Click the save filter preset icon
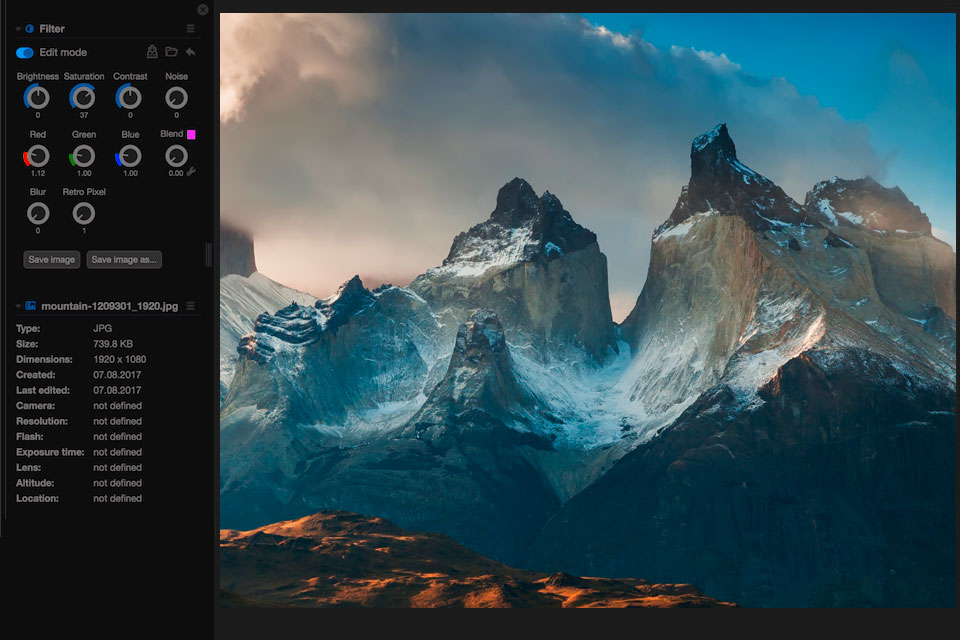 (152, 52)
